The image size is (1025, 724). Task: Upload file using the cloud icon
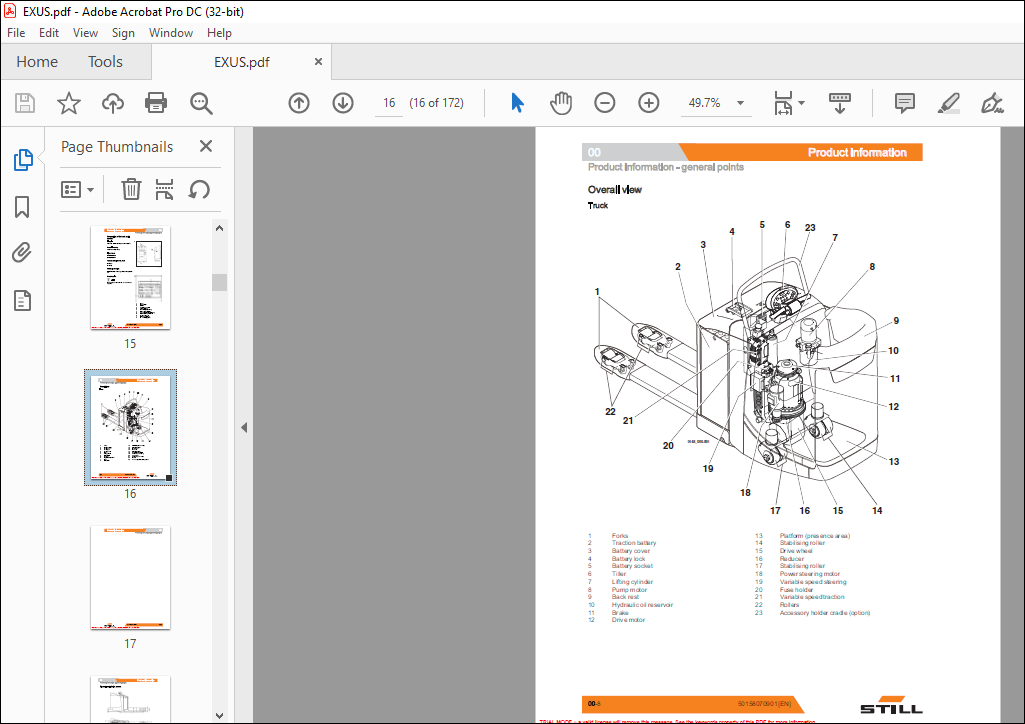(x=112, y=103)
